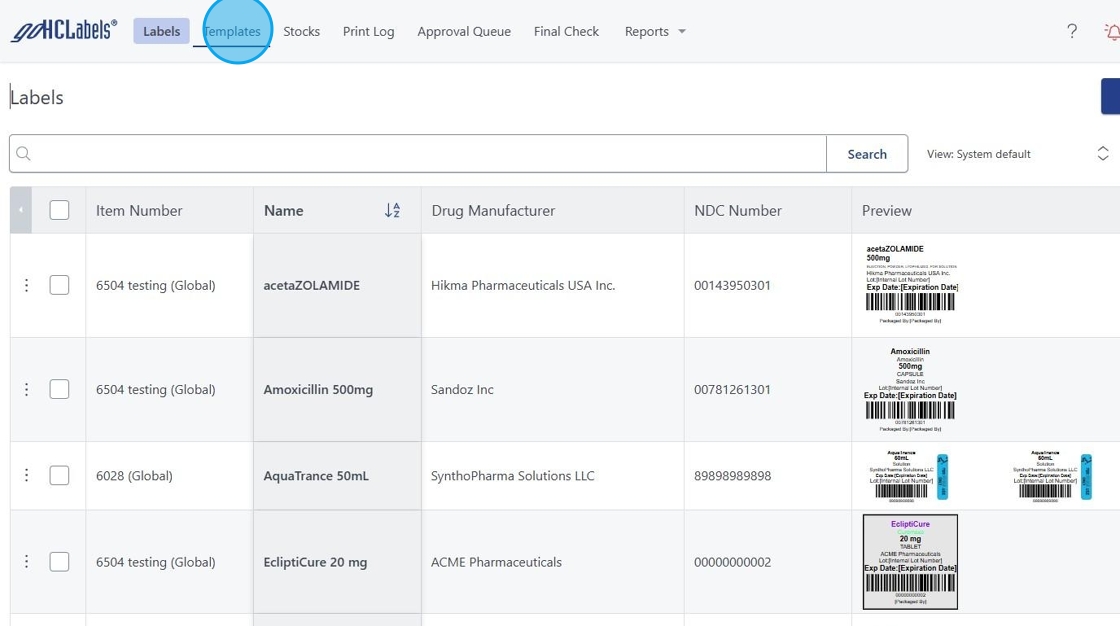Click the HCLabels logo
Screen dimensions: 1120x626
pyautogui.click(x=64, y=31)
